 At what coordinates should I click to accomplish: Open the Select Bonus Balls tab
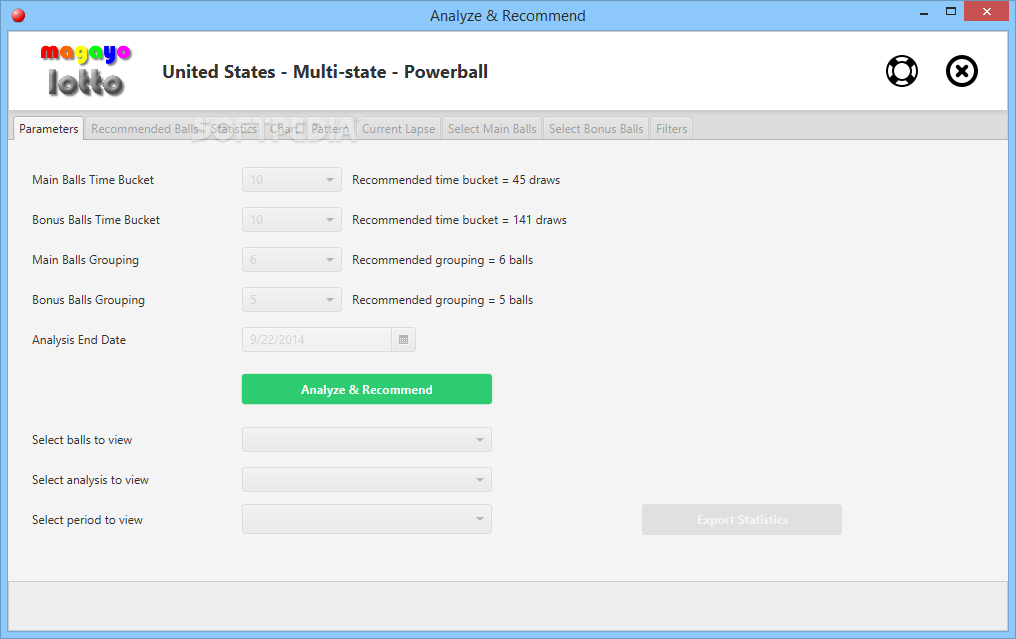(x=596, y=128)
